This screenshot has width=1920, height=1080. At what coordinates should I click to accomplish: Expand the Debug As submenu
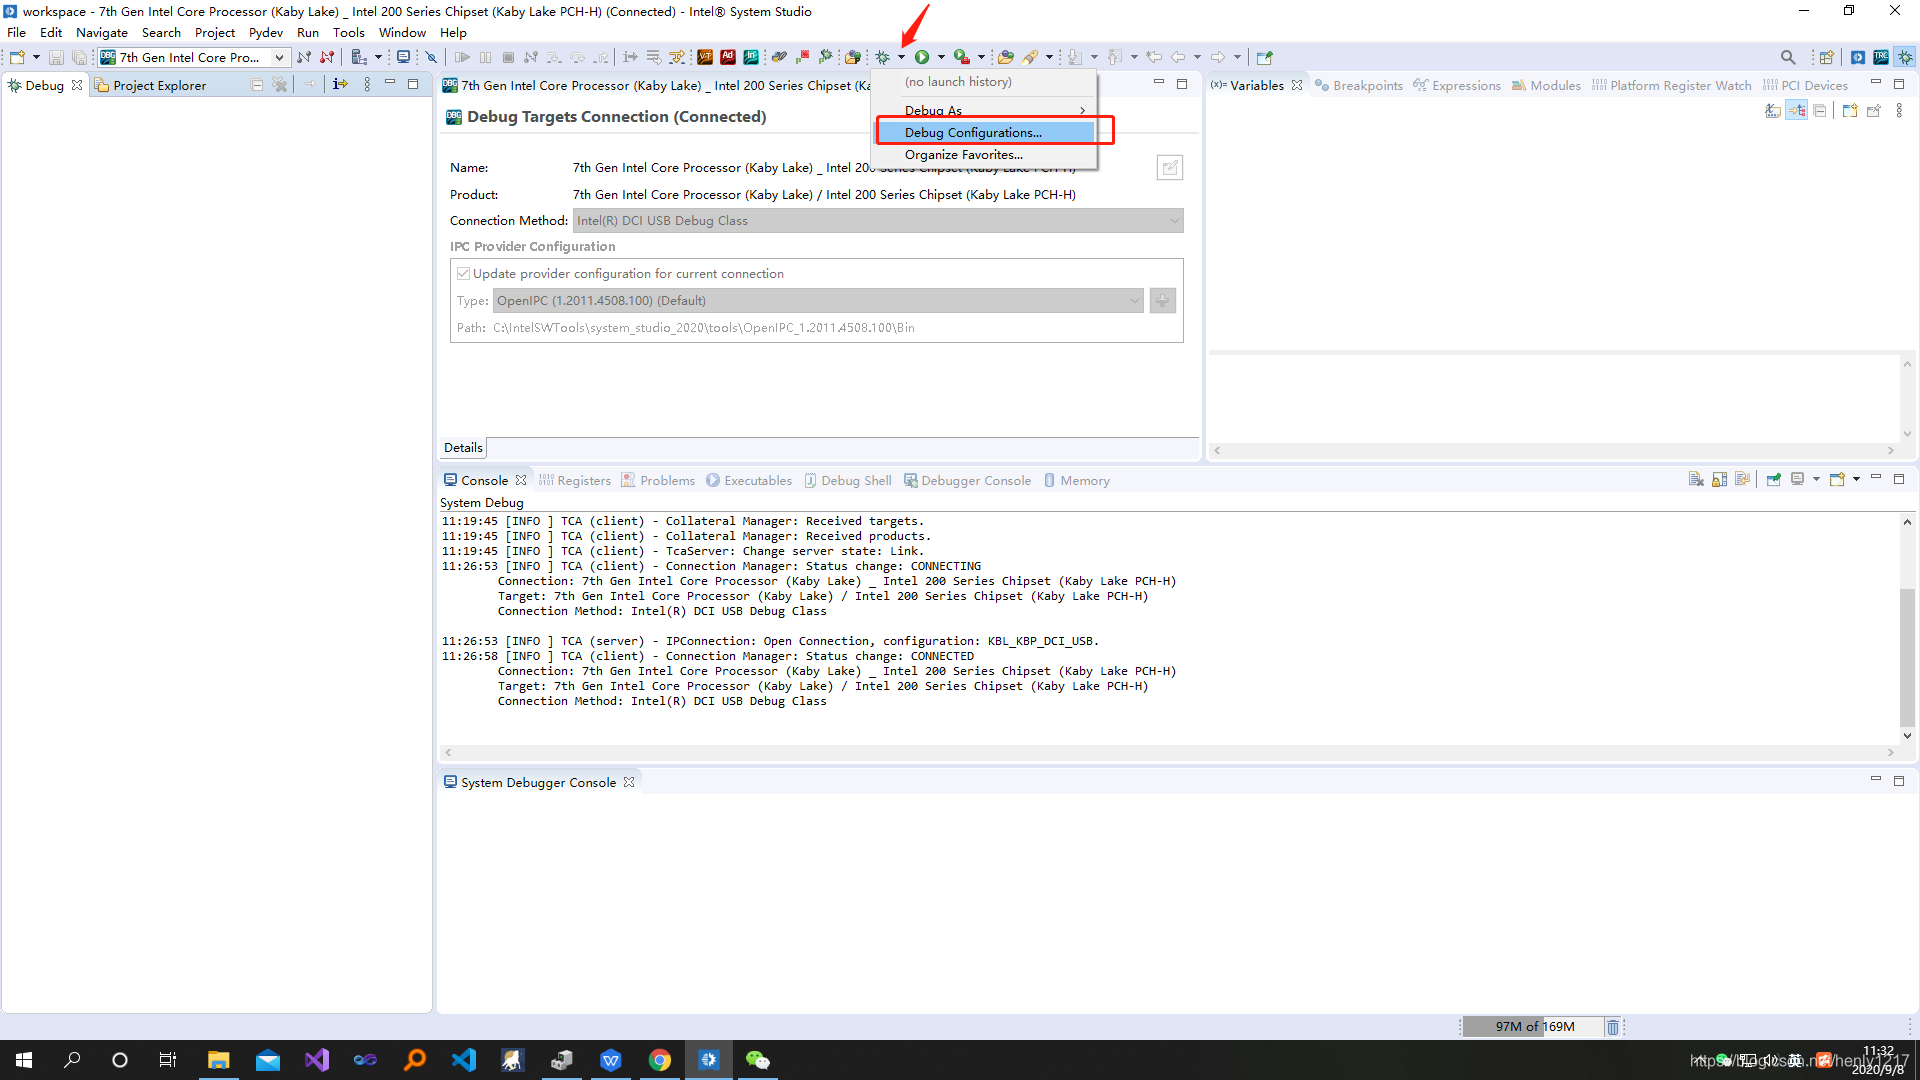pos(985,110)
